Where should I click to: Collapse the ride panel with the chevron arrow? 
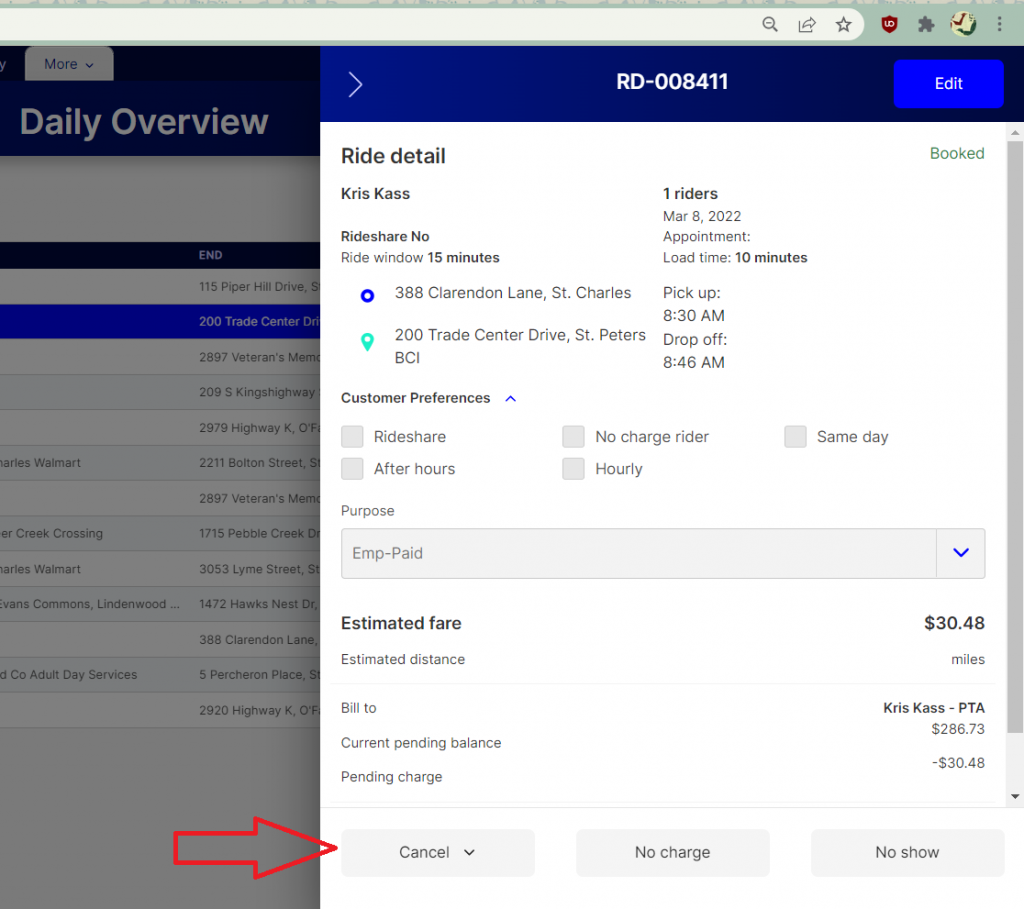[355, 84]
